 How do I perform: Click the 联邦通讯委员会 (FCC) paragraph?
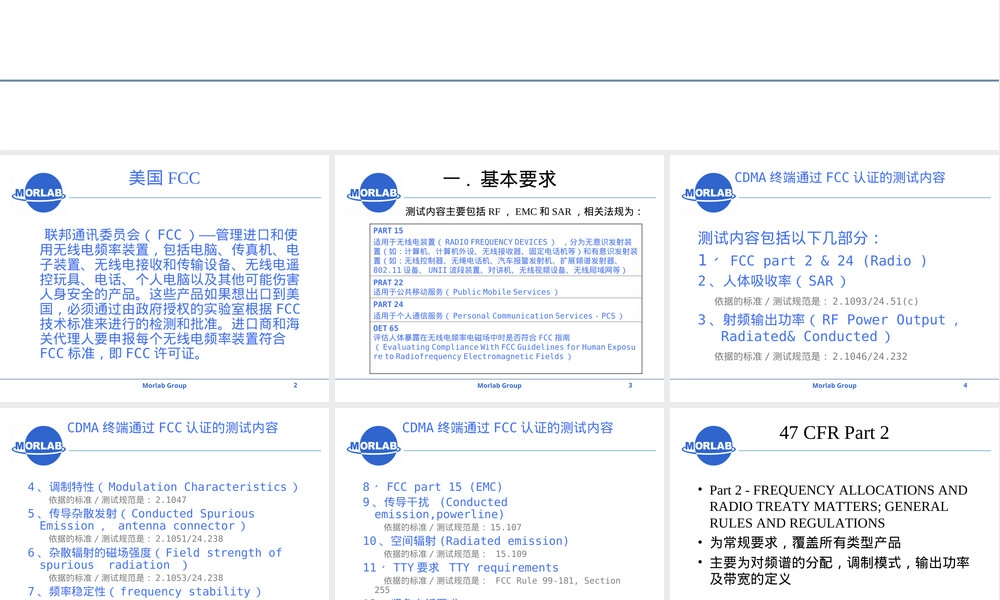coord(170,294)
